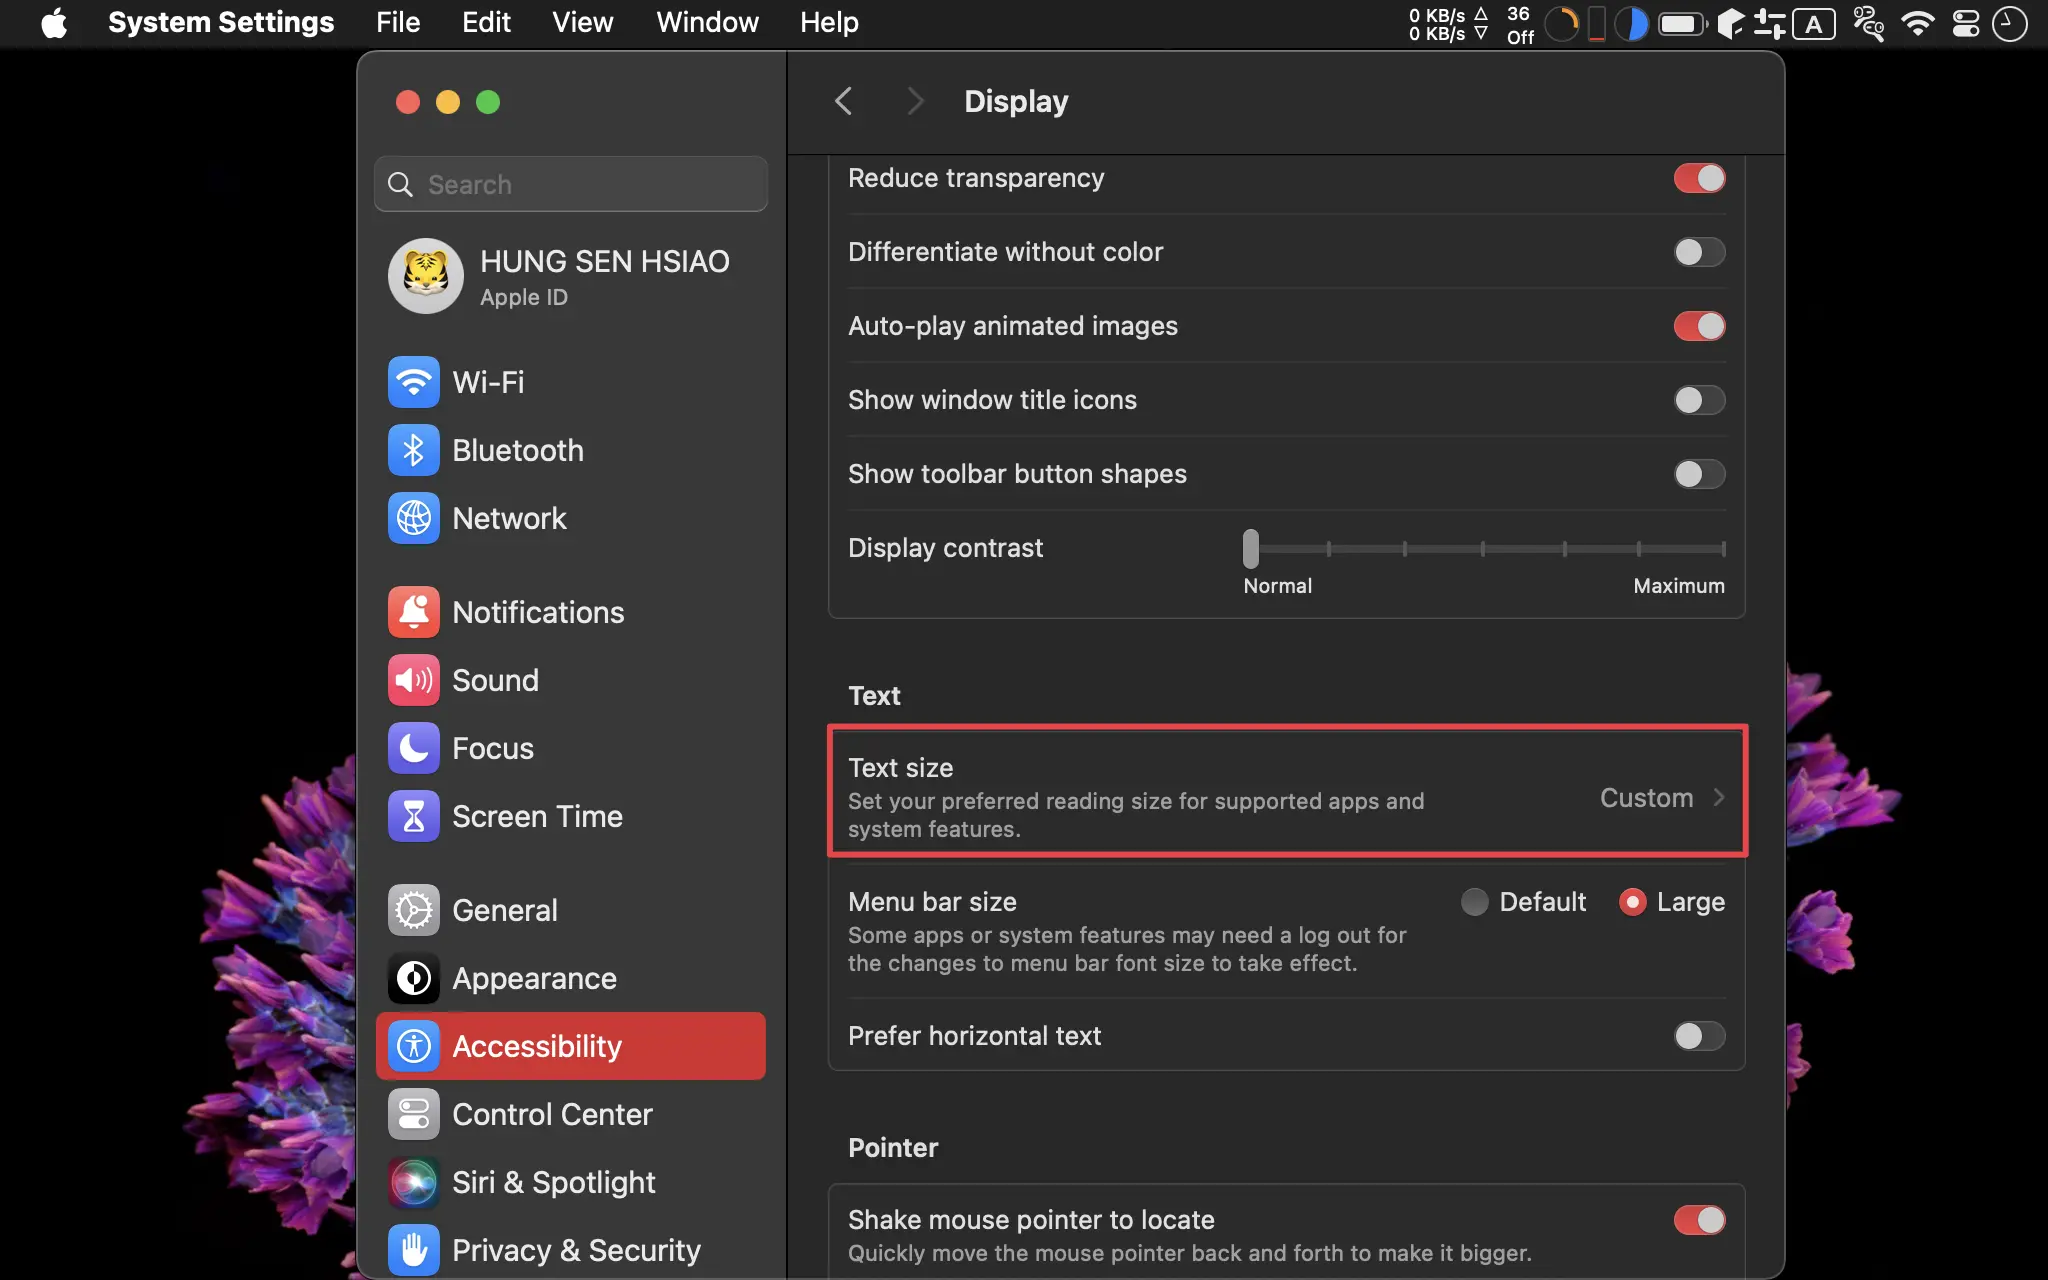The height and width of the screenshot is (1280, 2048).
Task: Enable Differentiate without color
Action: (1699, 252)
